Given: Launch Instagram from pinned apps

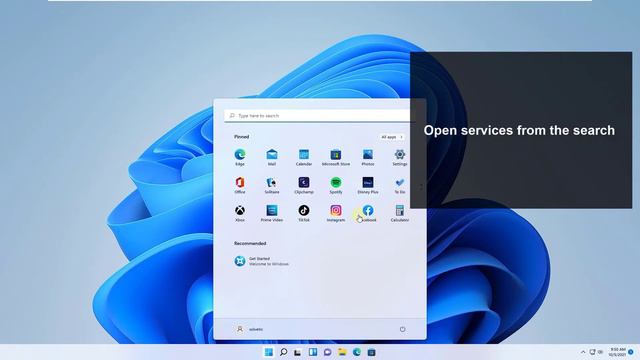Looking at the screenshot, I should coord(336,213).
